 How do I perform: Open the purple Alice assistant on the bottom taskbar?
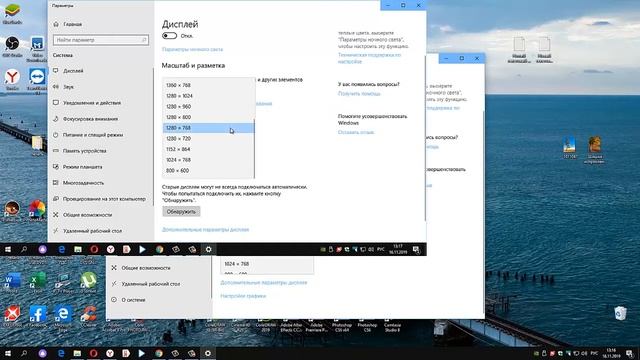pyautogui.click(x=42, y=353)
